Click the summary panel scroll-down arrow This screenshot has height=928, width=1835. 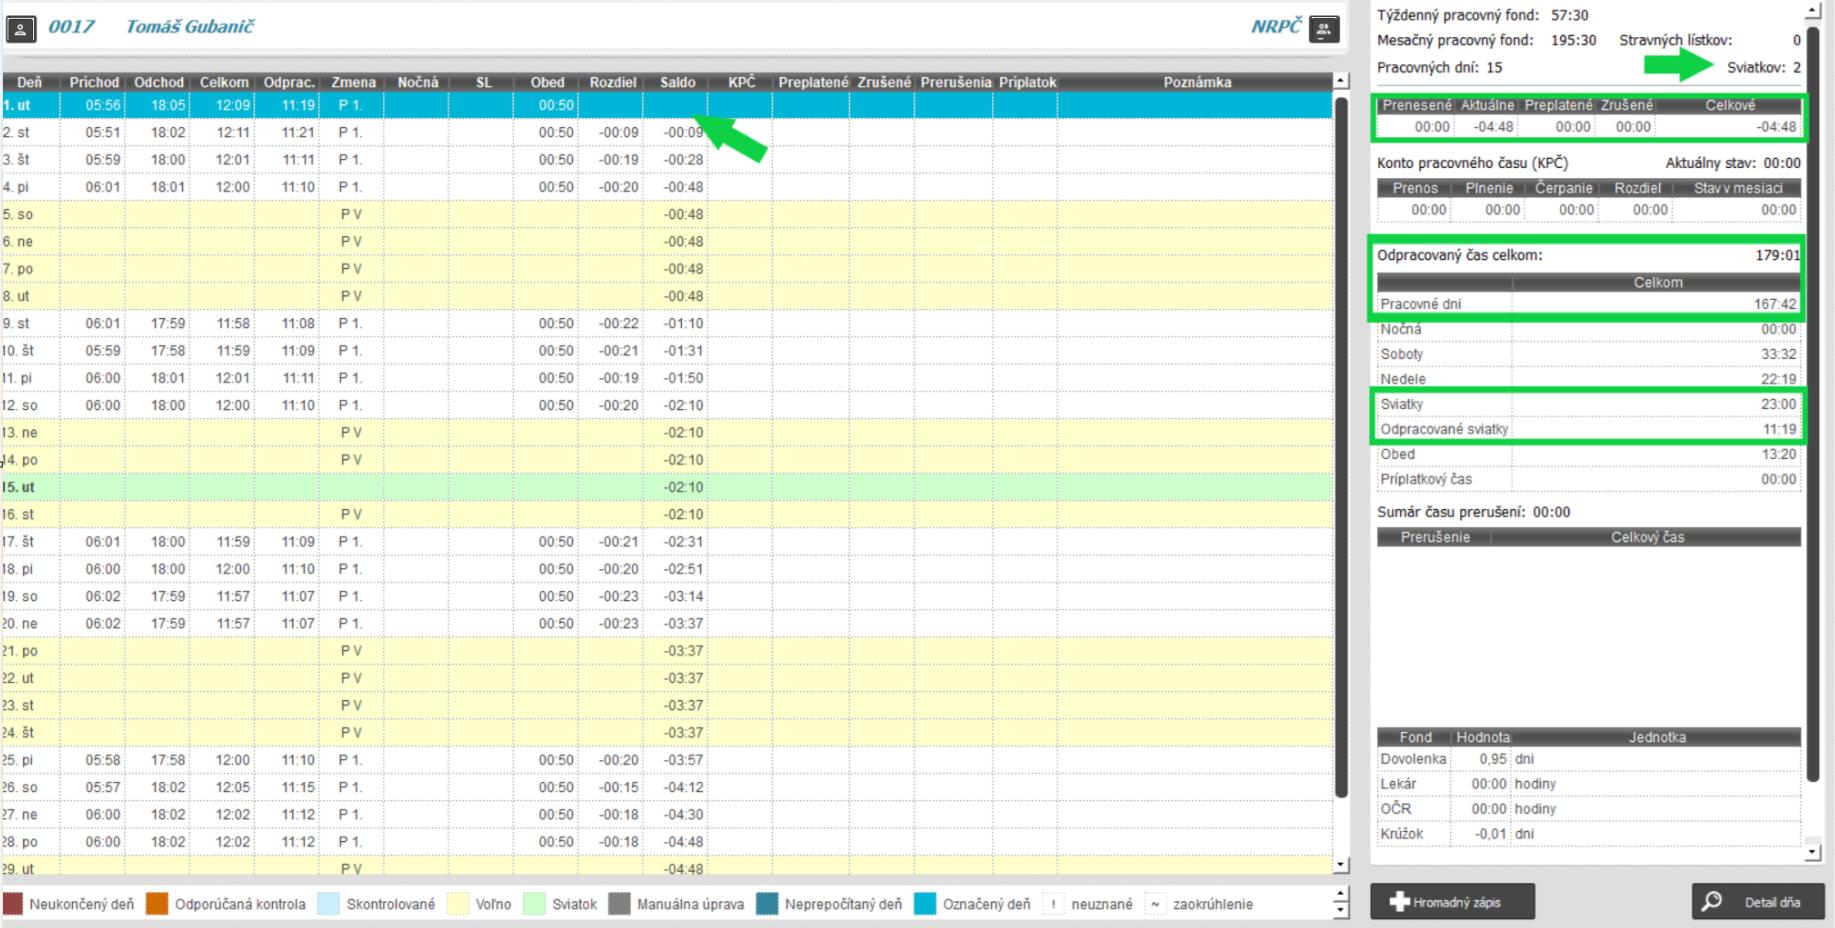tap(1812, 852)
